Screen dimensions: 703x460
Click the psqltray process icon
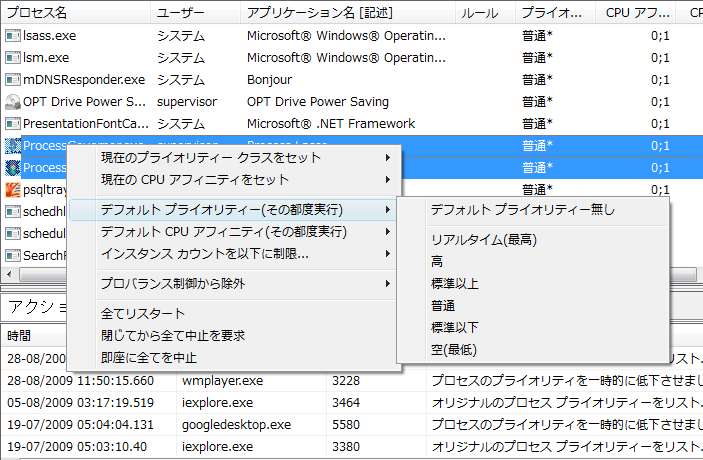pos(13,190)
